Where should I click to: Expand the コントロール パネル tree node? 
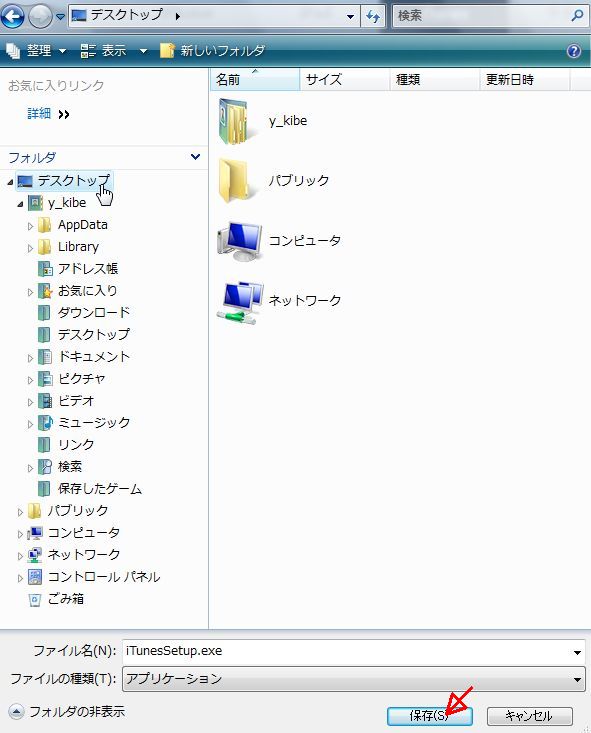point(20,578)
